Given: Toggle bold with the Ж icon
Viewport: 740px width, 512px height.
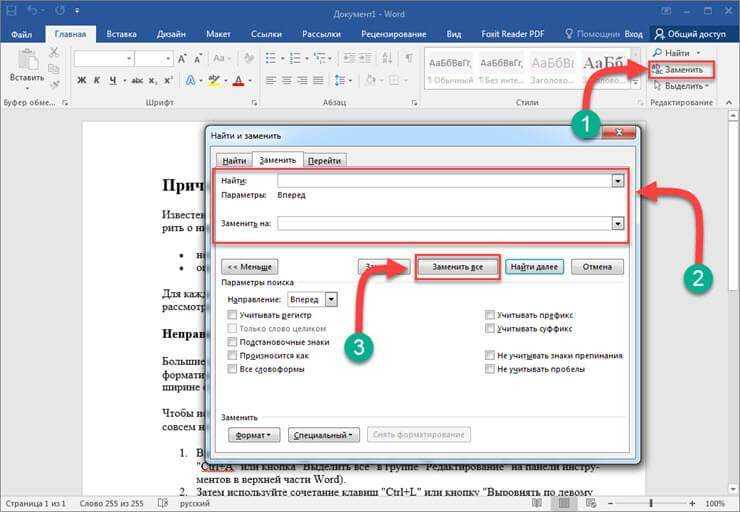Looking at the screenshot, I should 82,81.
